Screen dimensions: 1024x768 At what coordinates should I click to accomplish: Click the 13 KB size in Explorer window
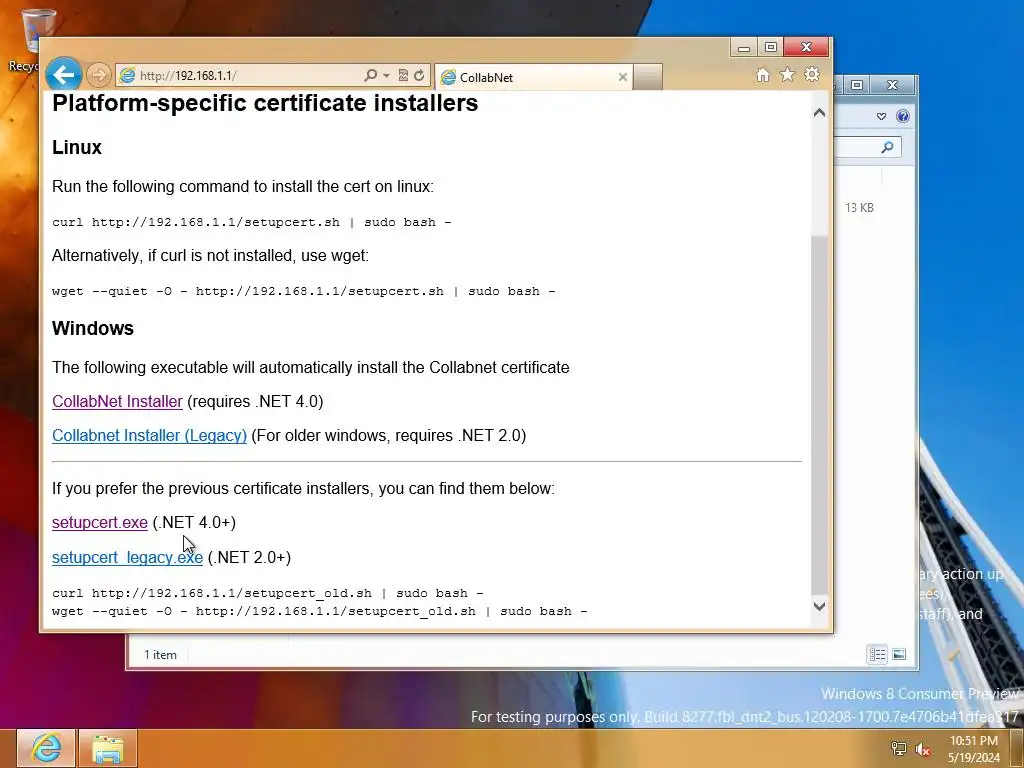(859, 208)
